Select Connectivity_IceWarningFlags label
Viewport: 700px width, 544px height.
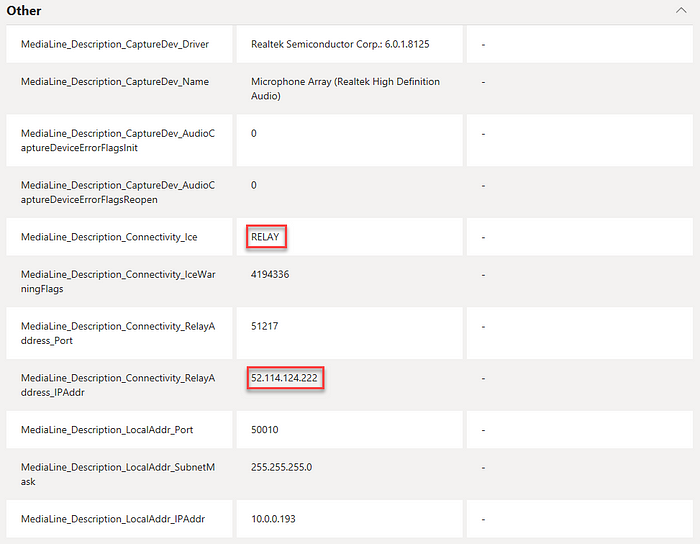(x=118, y=282)
